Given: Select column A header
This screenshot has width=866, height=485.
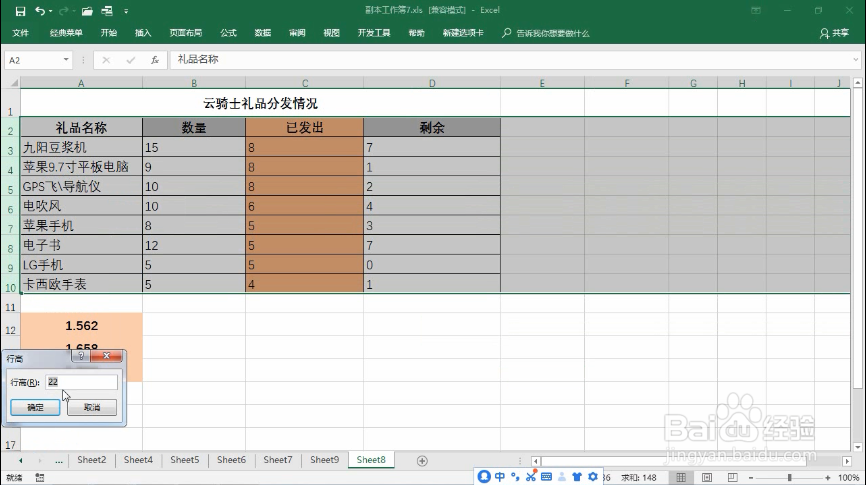Looking at the screenshot, I should pyautogui.click(x=81, y=83).
